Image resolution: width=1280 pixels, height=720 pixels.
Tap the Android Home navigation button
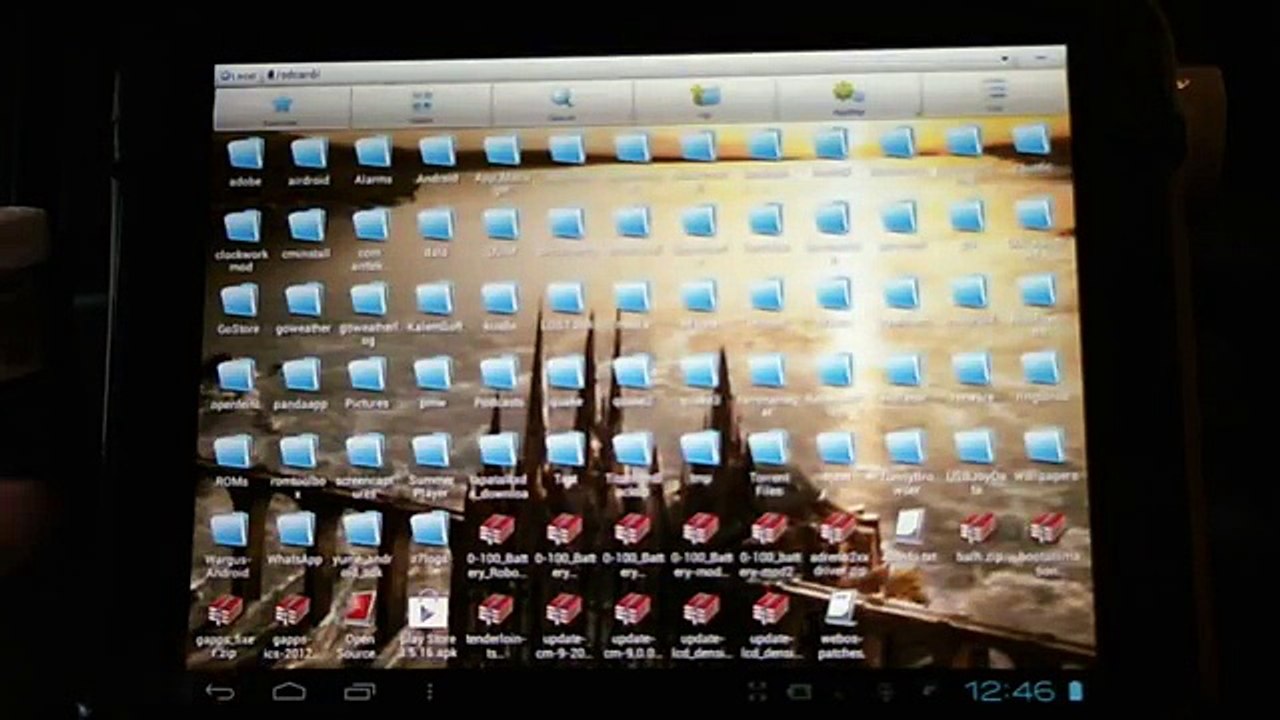[x=289, y=691]
